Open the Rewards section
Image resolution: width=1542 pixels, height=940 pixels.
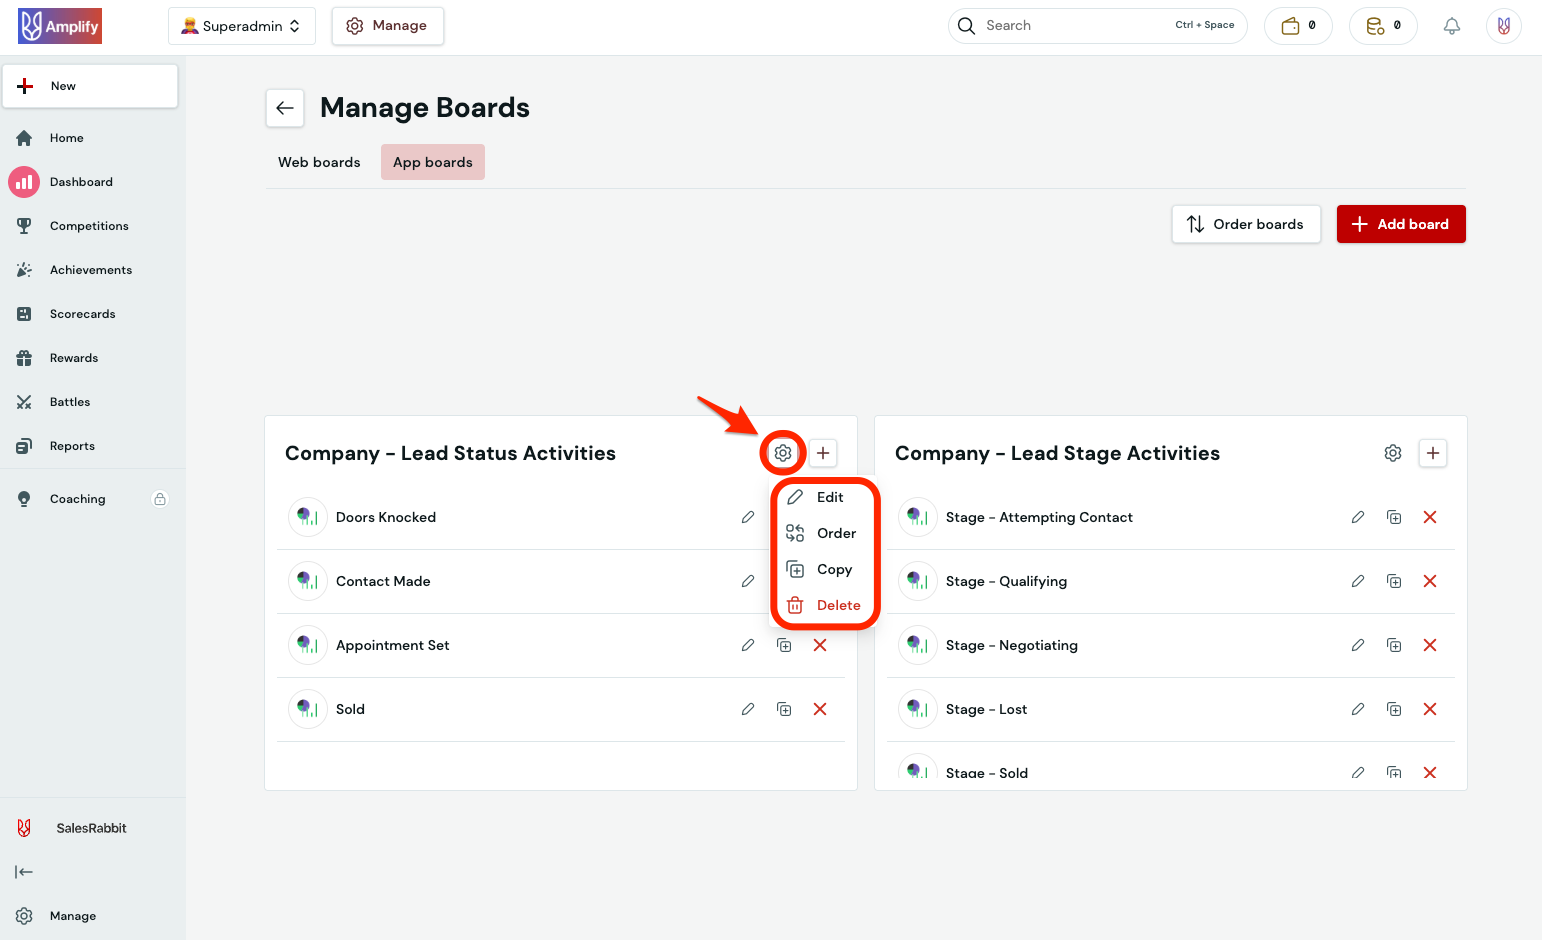click(74, 357)
